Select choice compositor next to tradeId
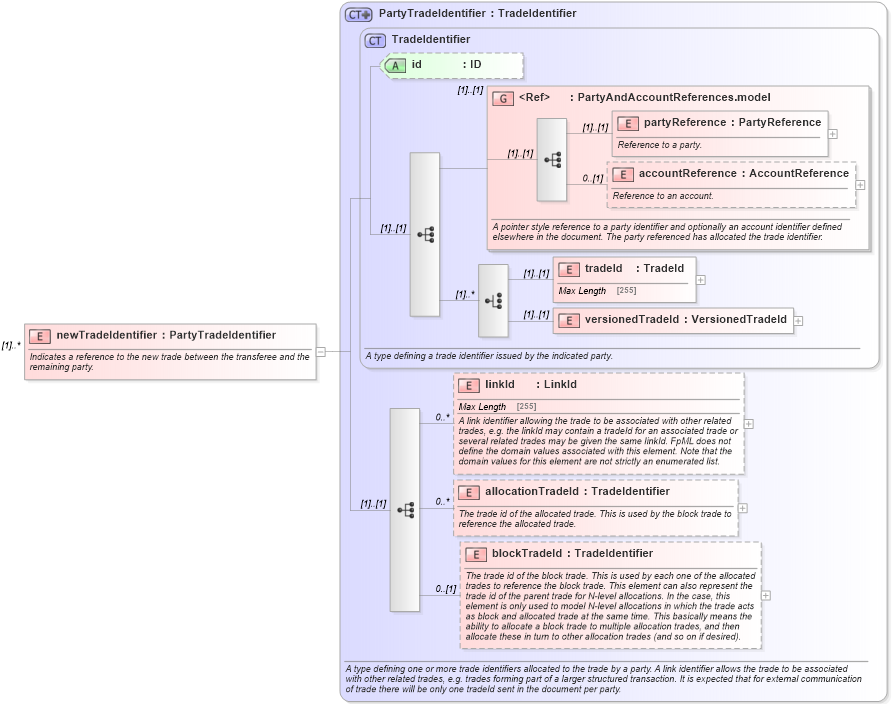892x704 pixels. click(x=493, y=300)
